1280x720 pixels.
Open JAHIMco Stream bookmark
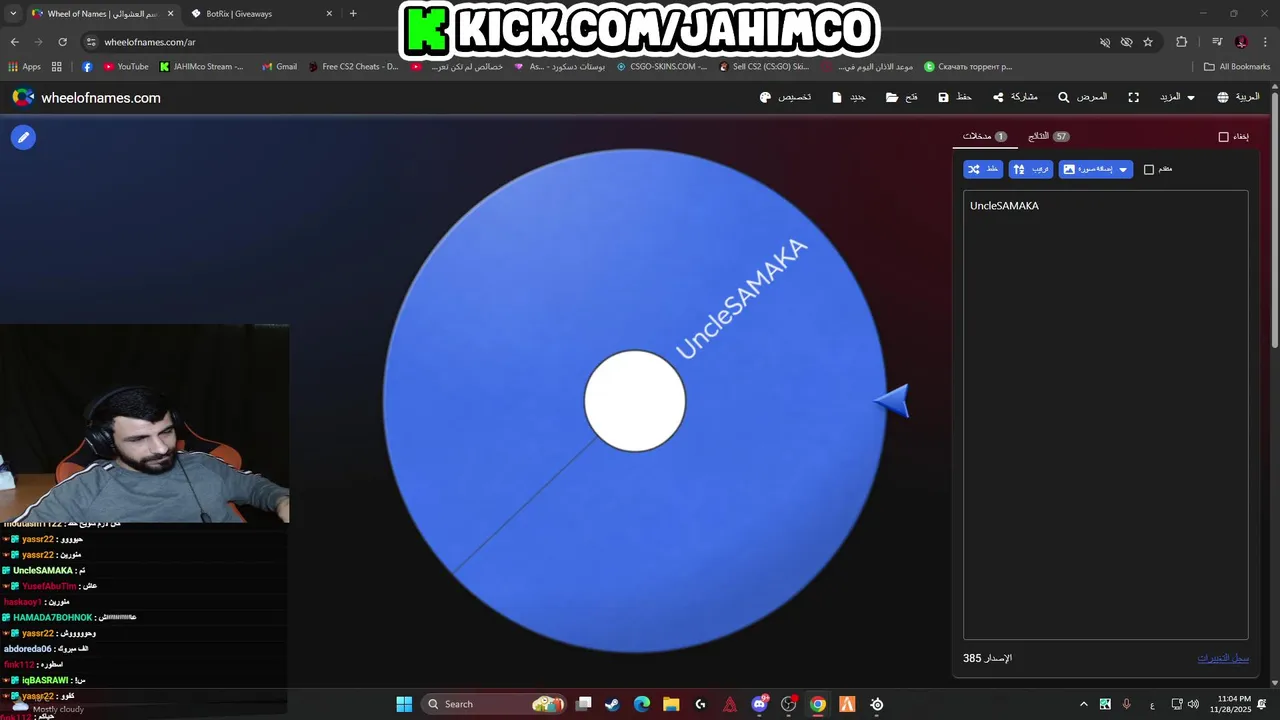click(x=201, y=67)
